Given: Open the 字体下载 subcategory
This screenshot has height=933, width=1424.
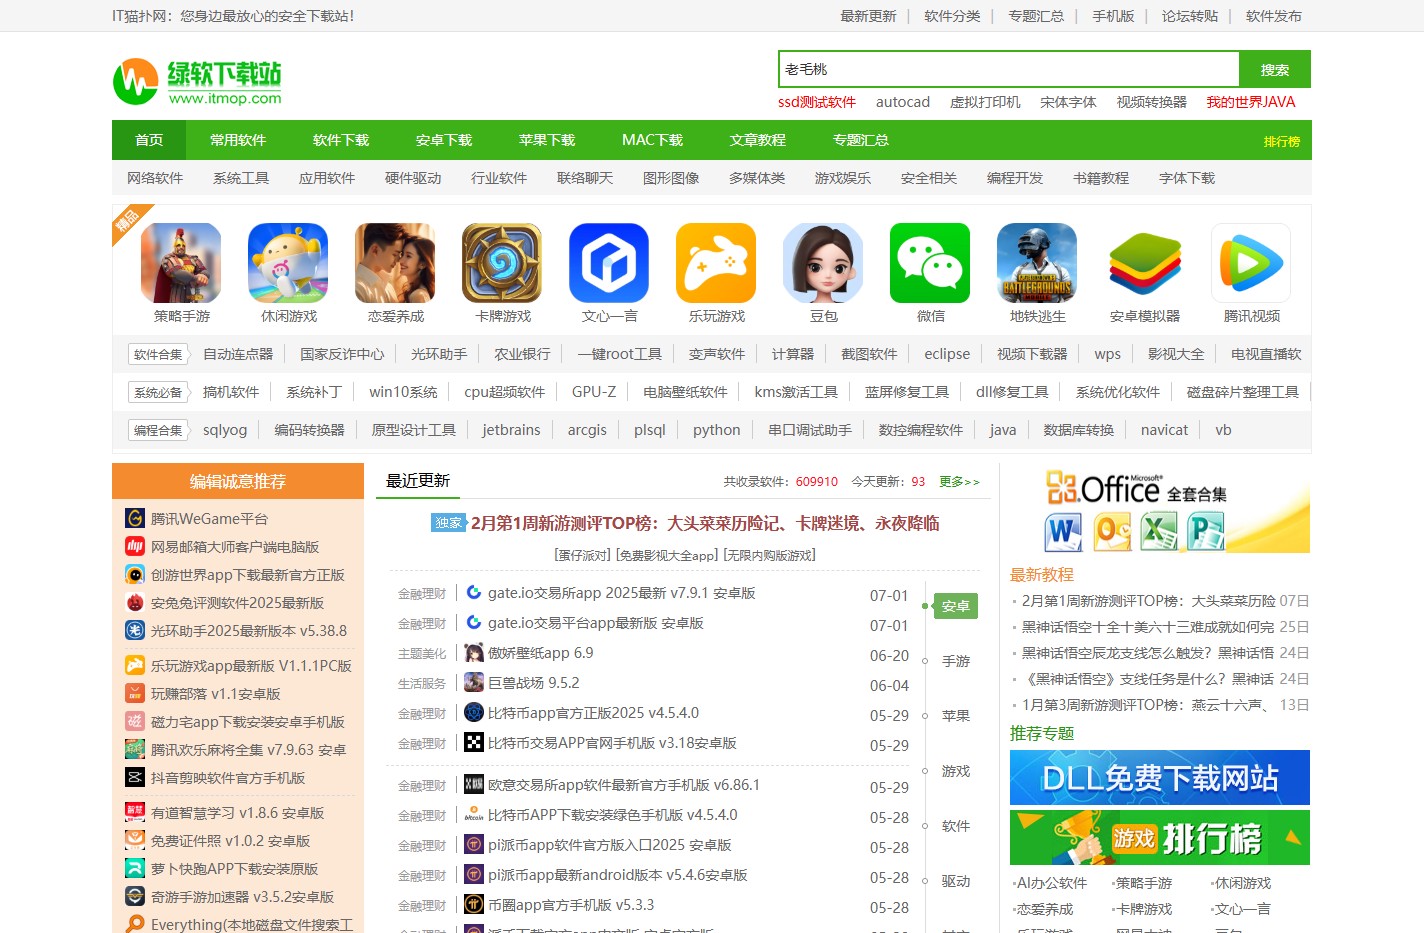Looking at the screenshot, I should 1187,178.
